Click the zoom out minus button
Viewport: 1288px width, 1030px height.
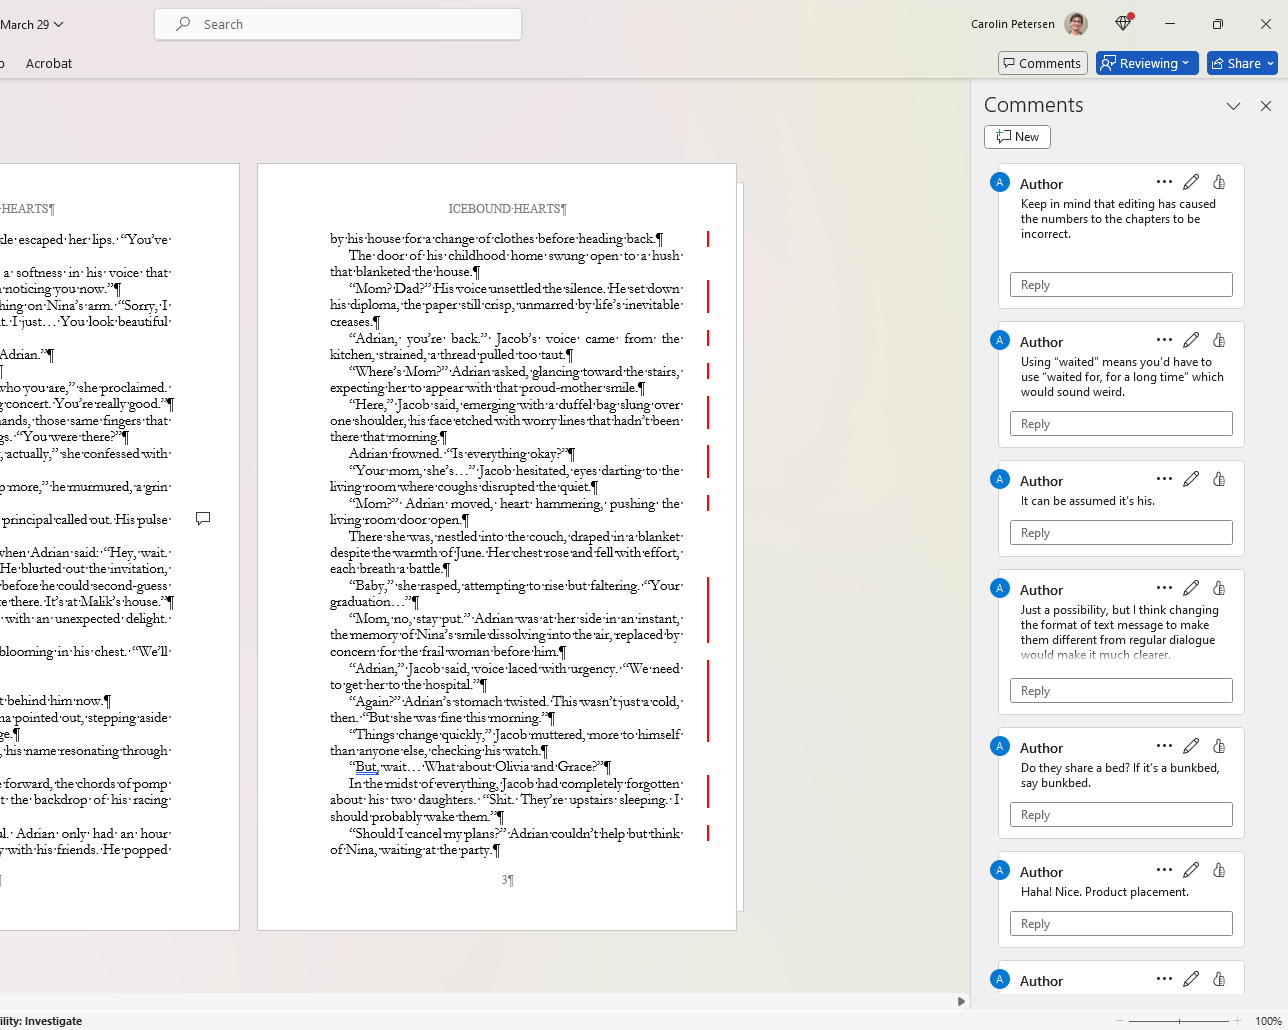(1121, 1021)
